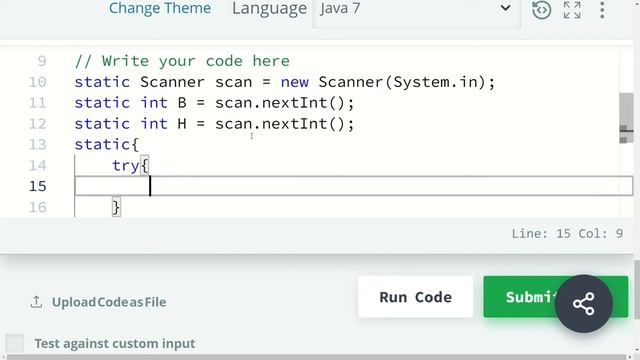Click the green Submit button
Image resolution: width=640 pixels, height=360 pixels.
[556, 297]
